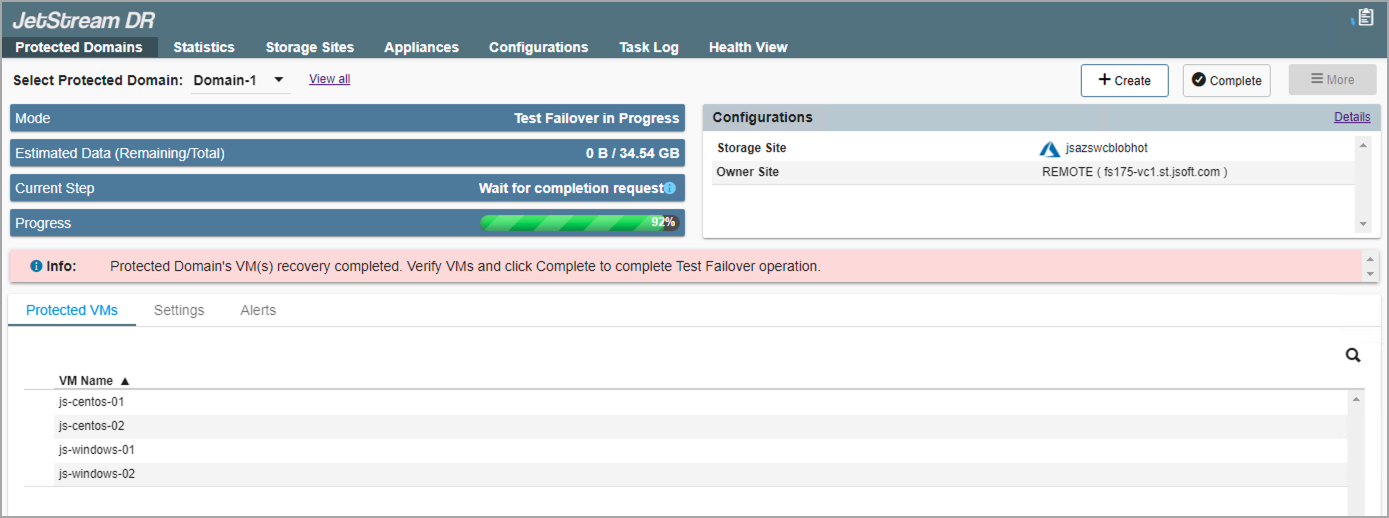Open the More actions menu
The height and width of the screenshot is (518, 1389).
click(1332, 80)
